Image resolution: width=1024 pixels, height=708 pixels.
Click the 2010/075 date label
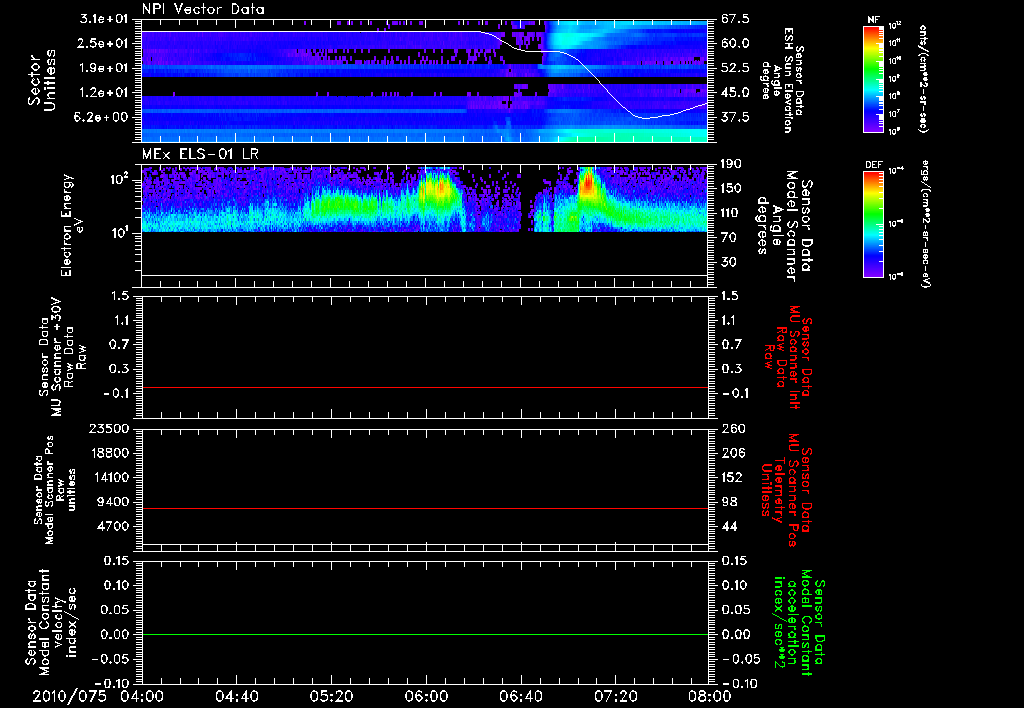67,695
